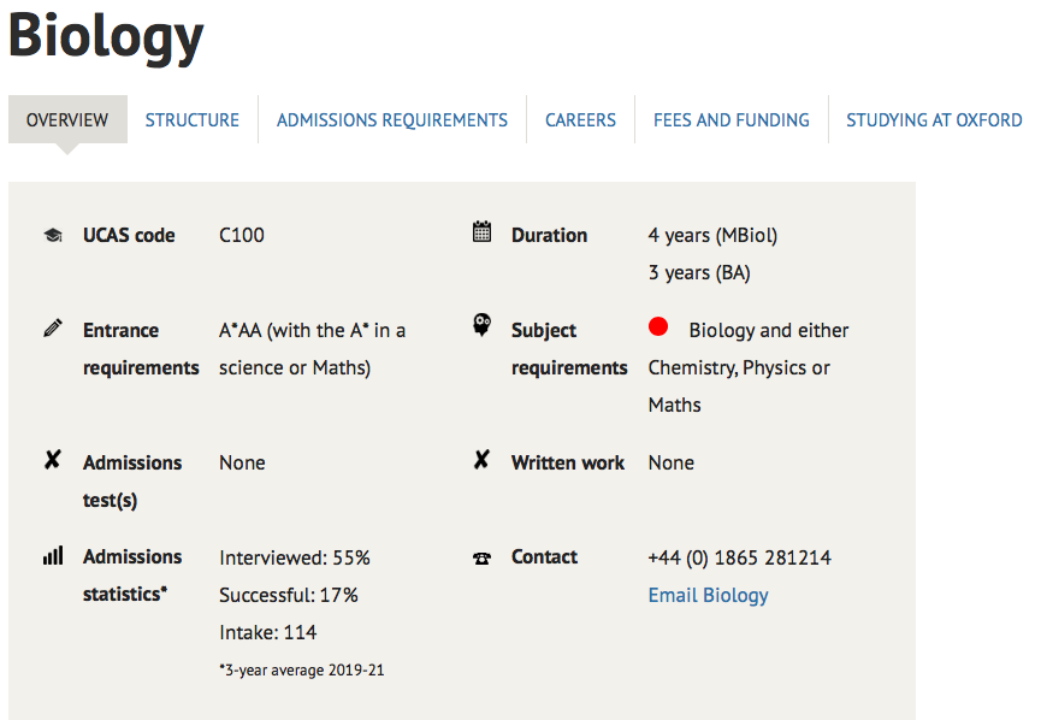The width and height of the screenshot is (1053, 720).
Task: Click the head icon beside Subject requirements
Action: (x=482, y=324)
